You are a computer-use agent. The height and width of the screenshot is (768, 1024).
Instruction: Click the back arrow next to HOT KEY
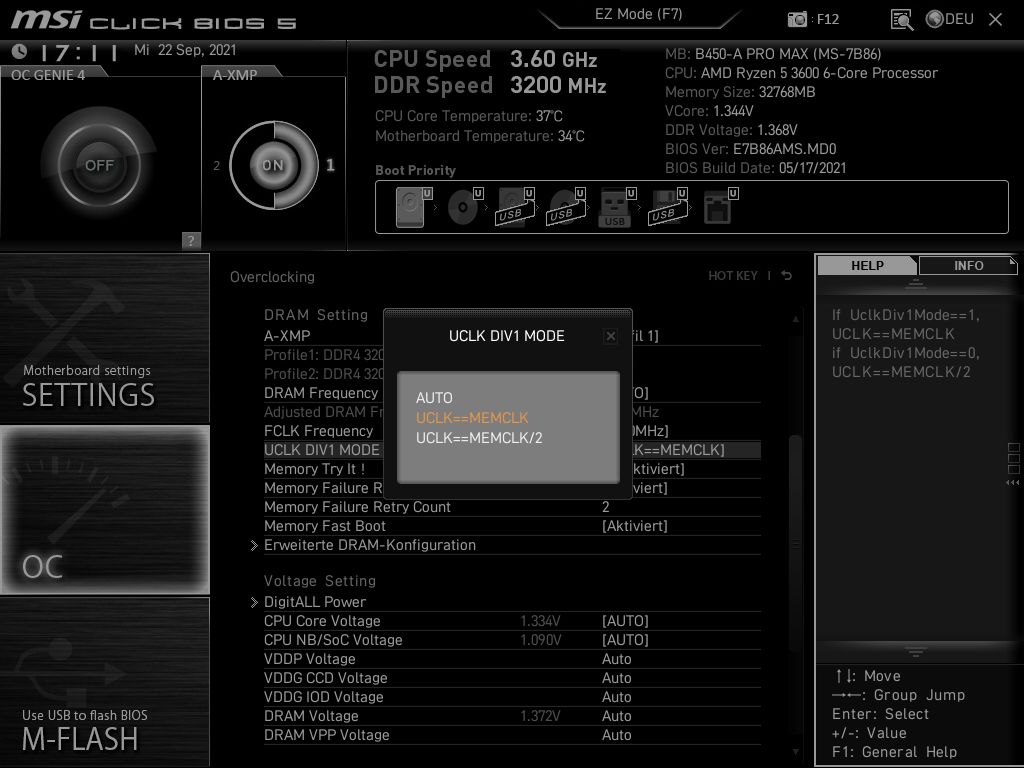[786, 277]
